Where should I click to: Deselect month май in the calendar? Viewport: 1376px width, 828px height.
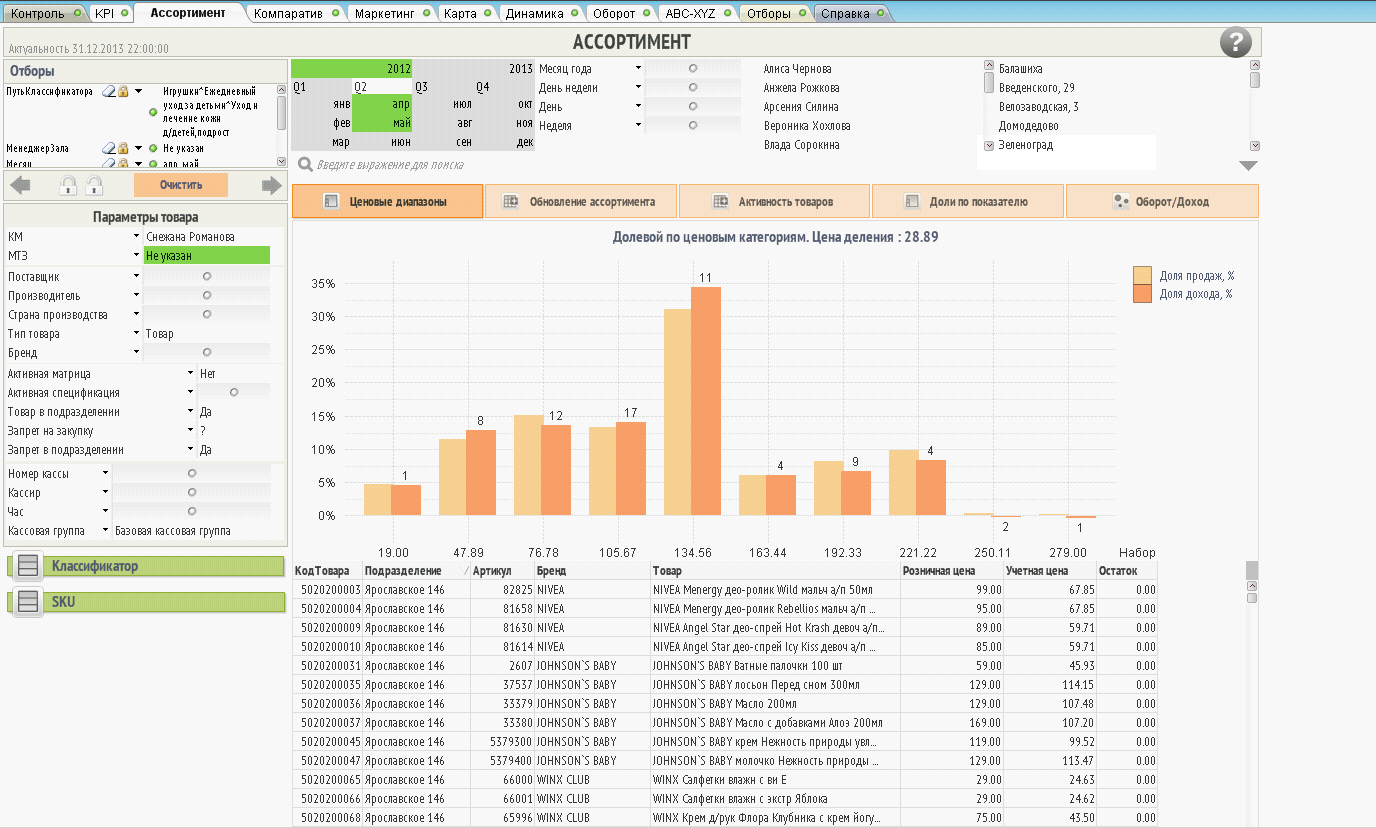tap(382, 123)
